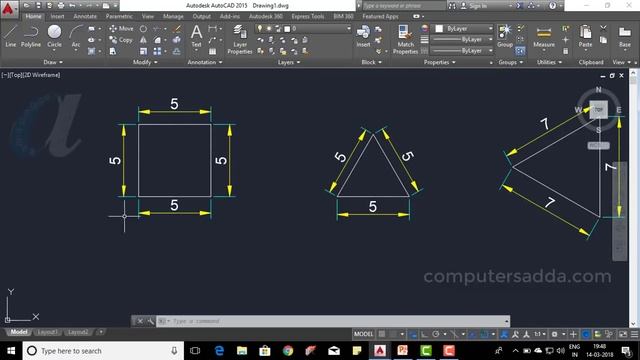The width and height of the screenshot is (640, 360).
Task: Click the Group tool
Action: (x=504, y=36)
